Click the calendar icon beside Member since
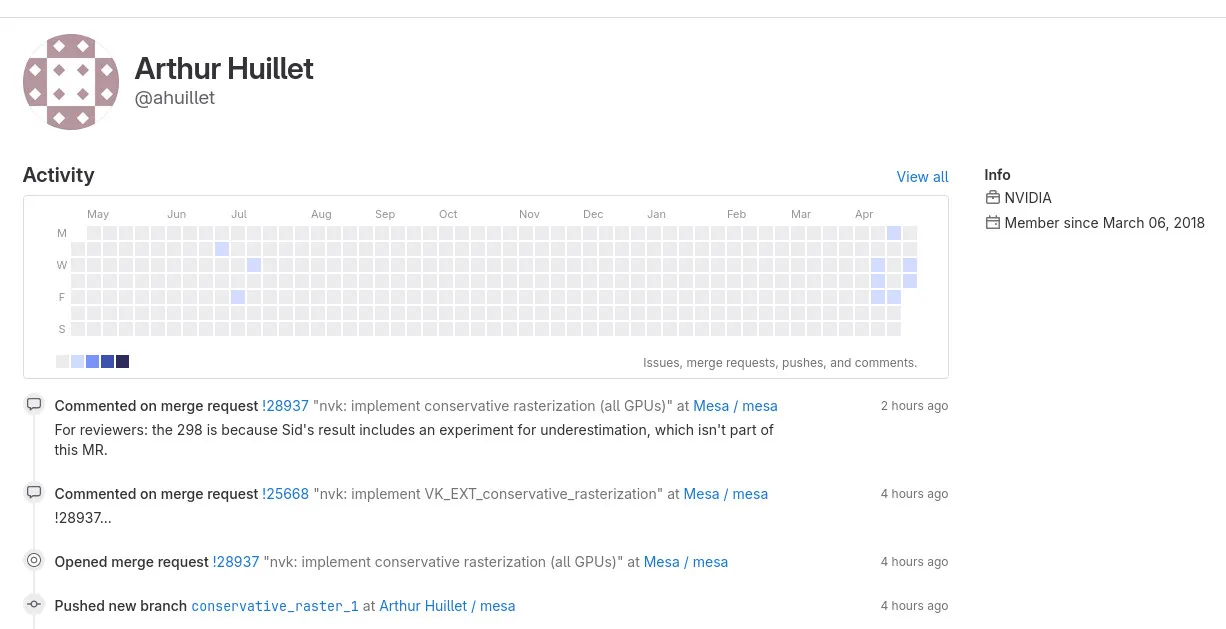1226x629 pixels. coord(992,223)
